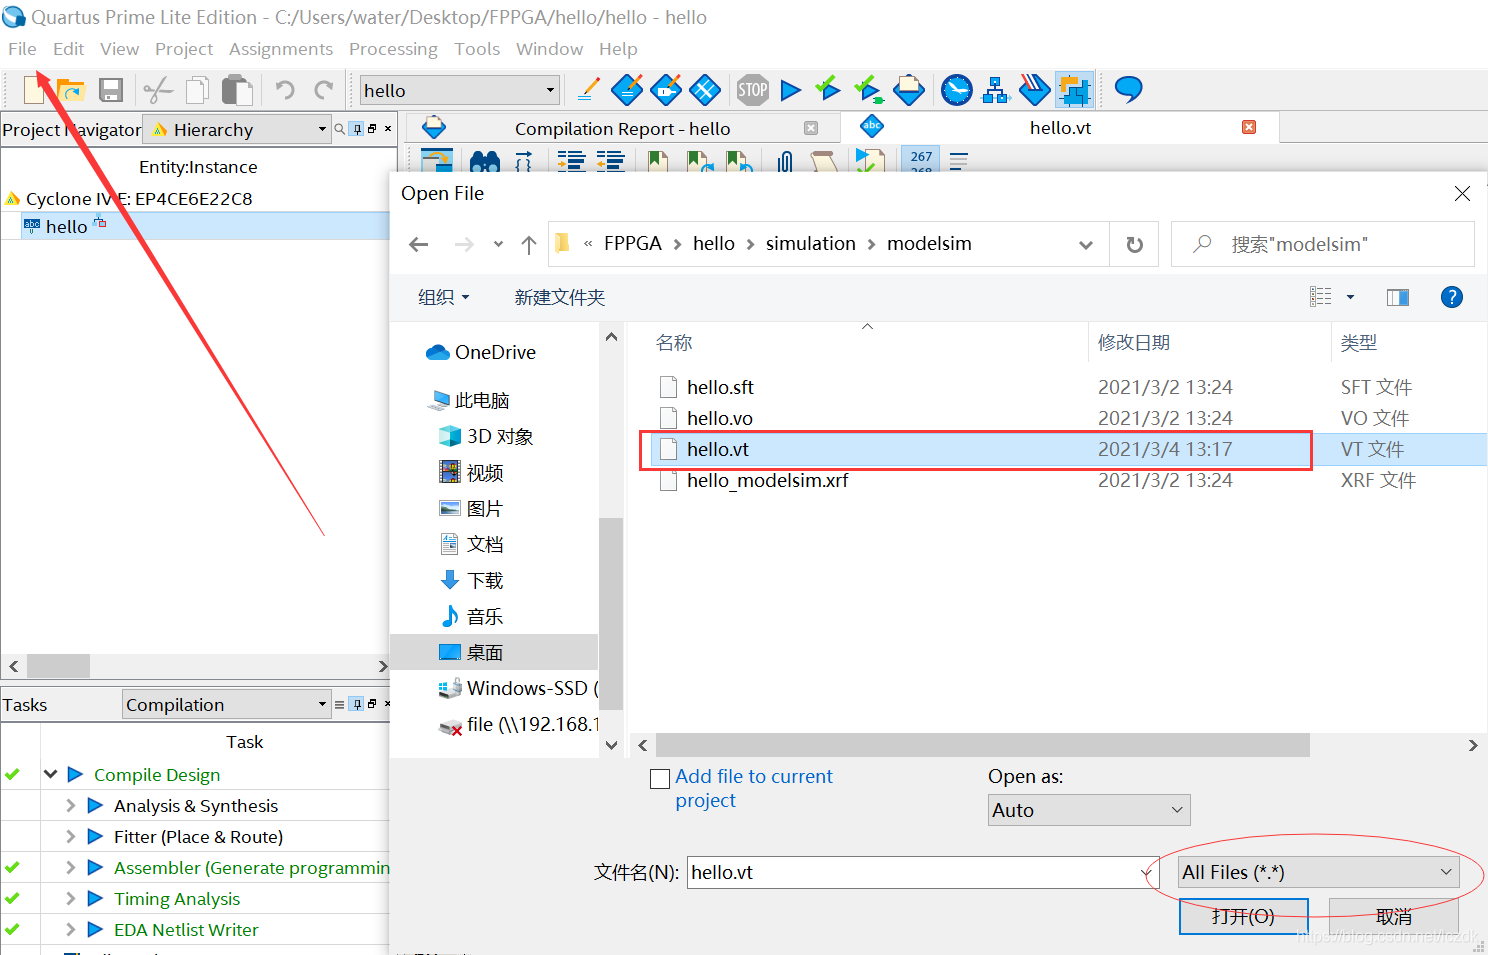Image resolution: width=1488 pixels, height=955 pixels.
Task: Switch to Compilation Report - hello tab
Action: [622, 128]
